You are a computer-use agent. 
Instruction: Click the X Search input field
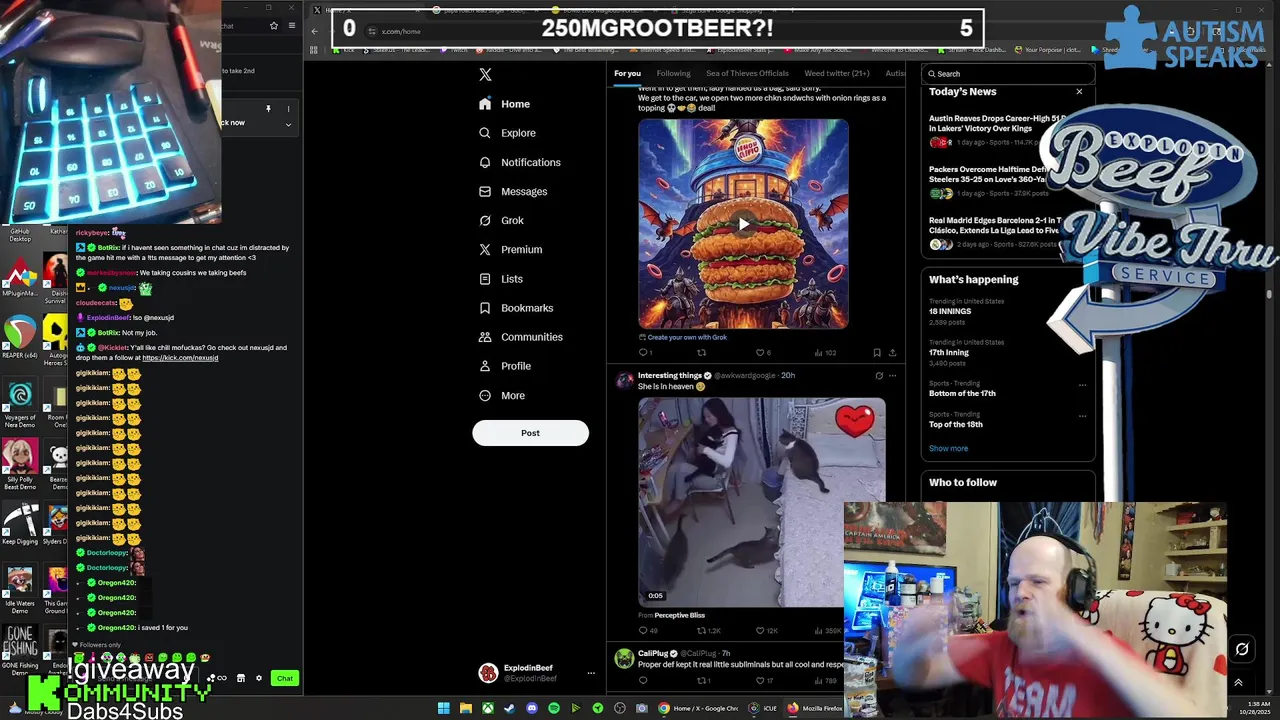click(1008, 73)
